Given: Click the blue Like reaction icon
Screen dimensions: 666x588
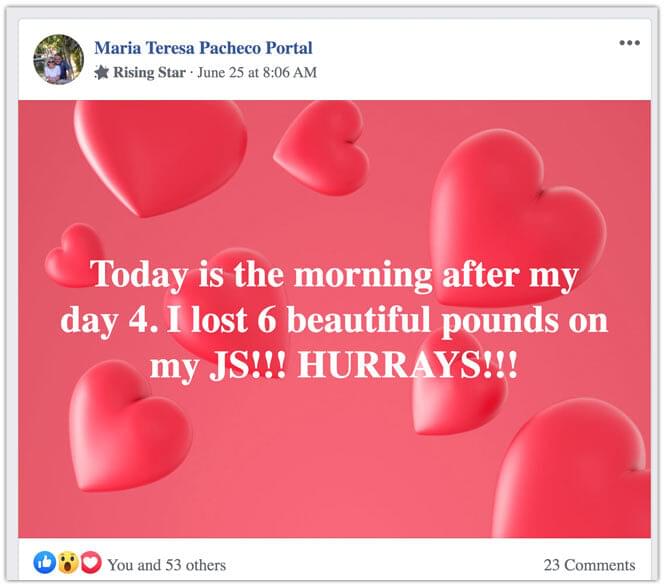Looking at the screenshot, I should (45, 563).
